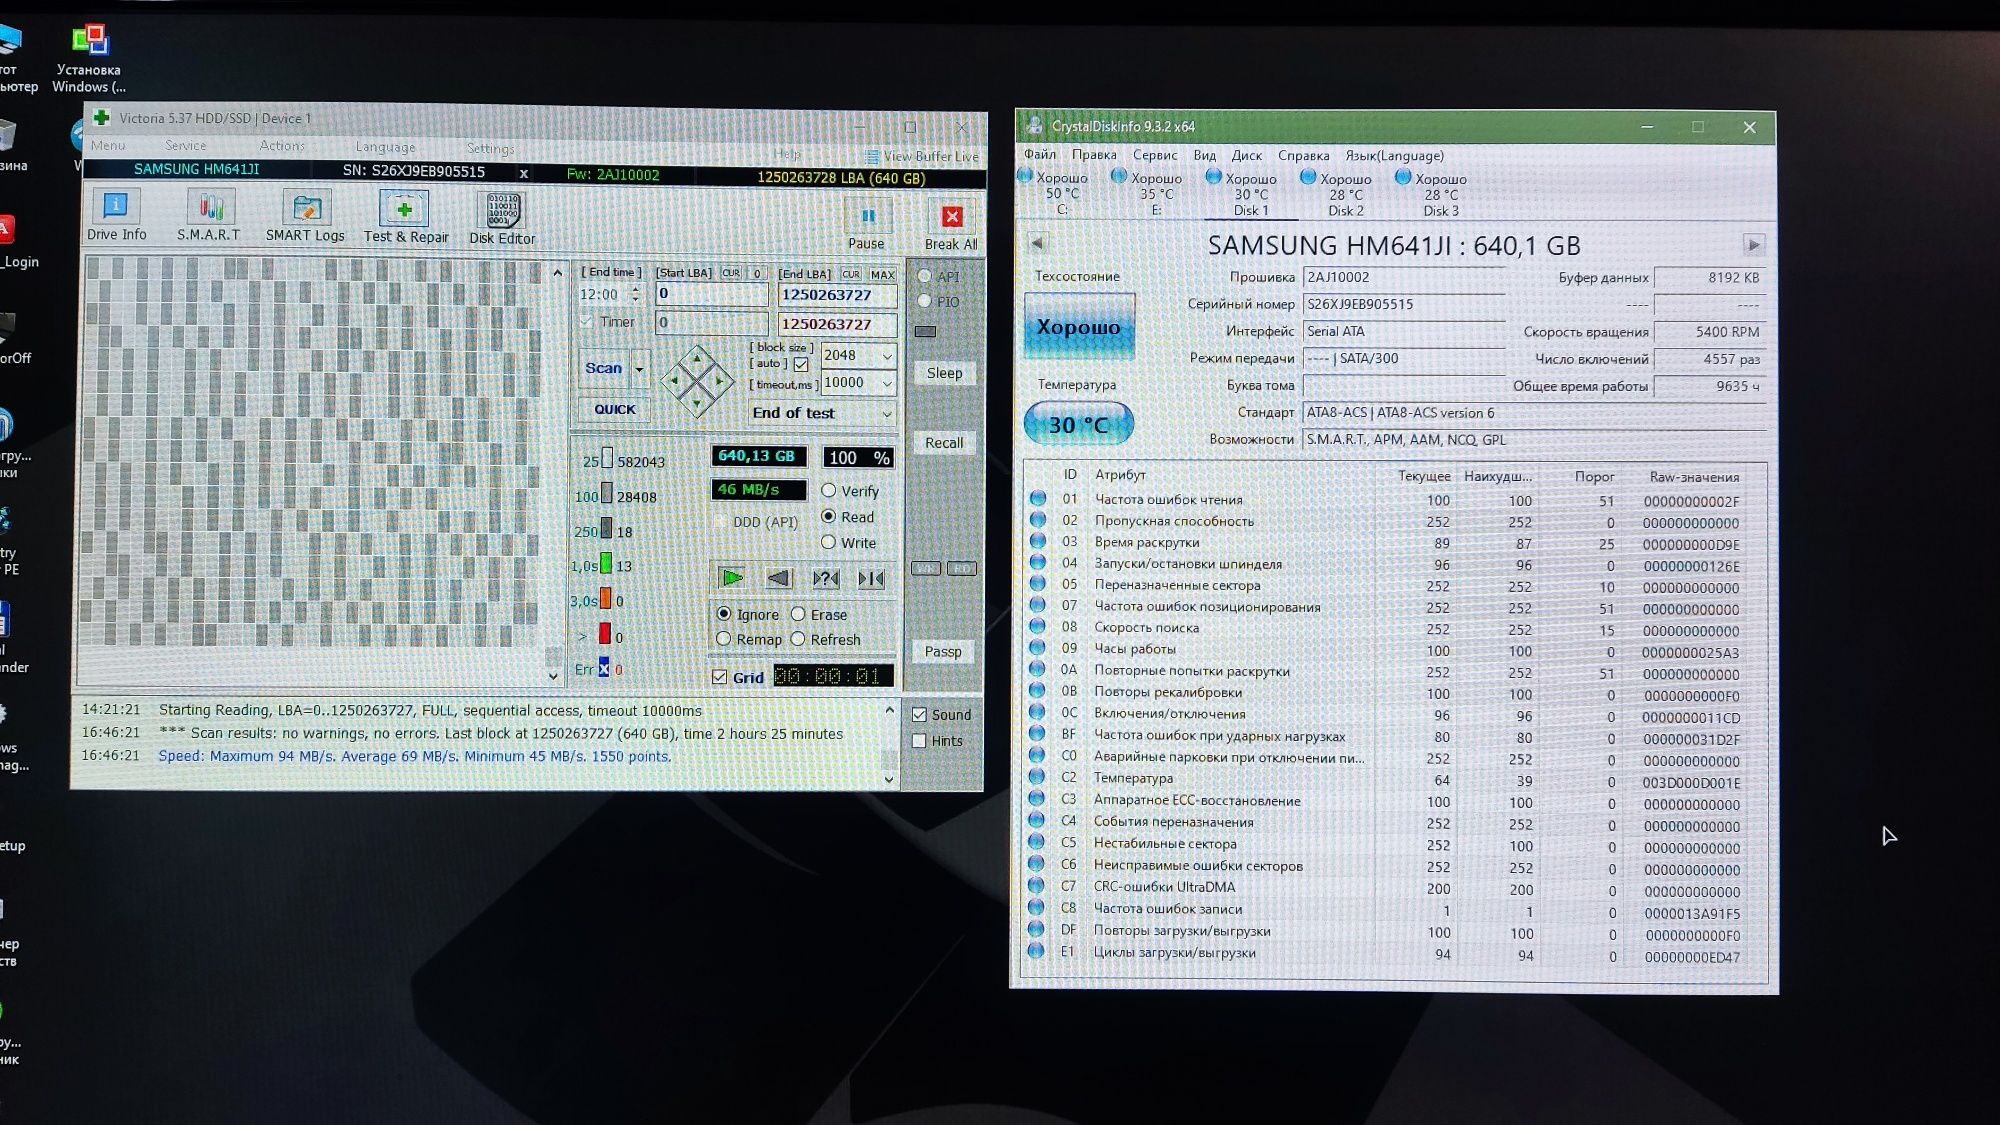Screen dimensions: 2000x1125
Task: Expand the Scan button dropdown arrow
Action: 639,369
